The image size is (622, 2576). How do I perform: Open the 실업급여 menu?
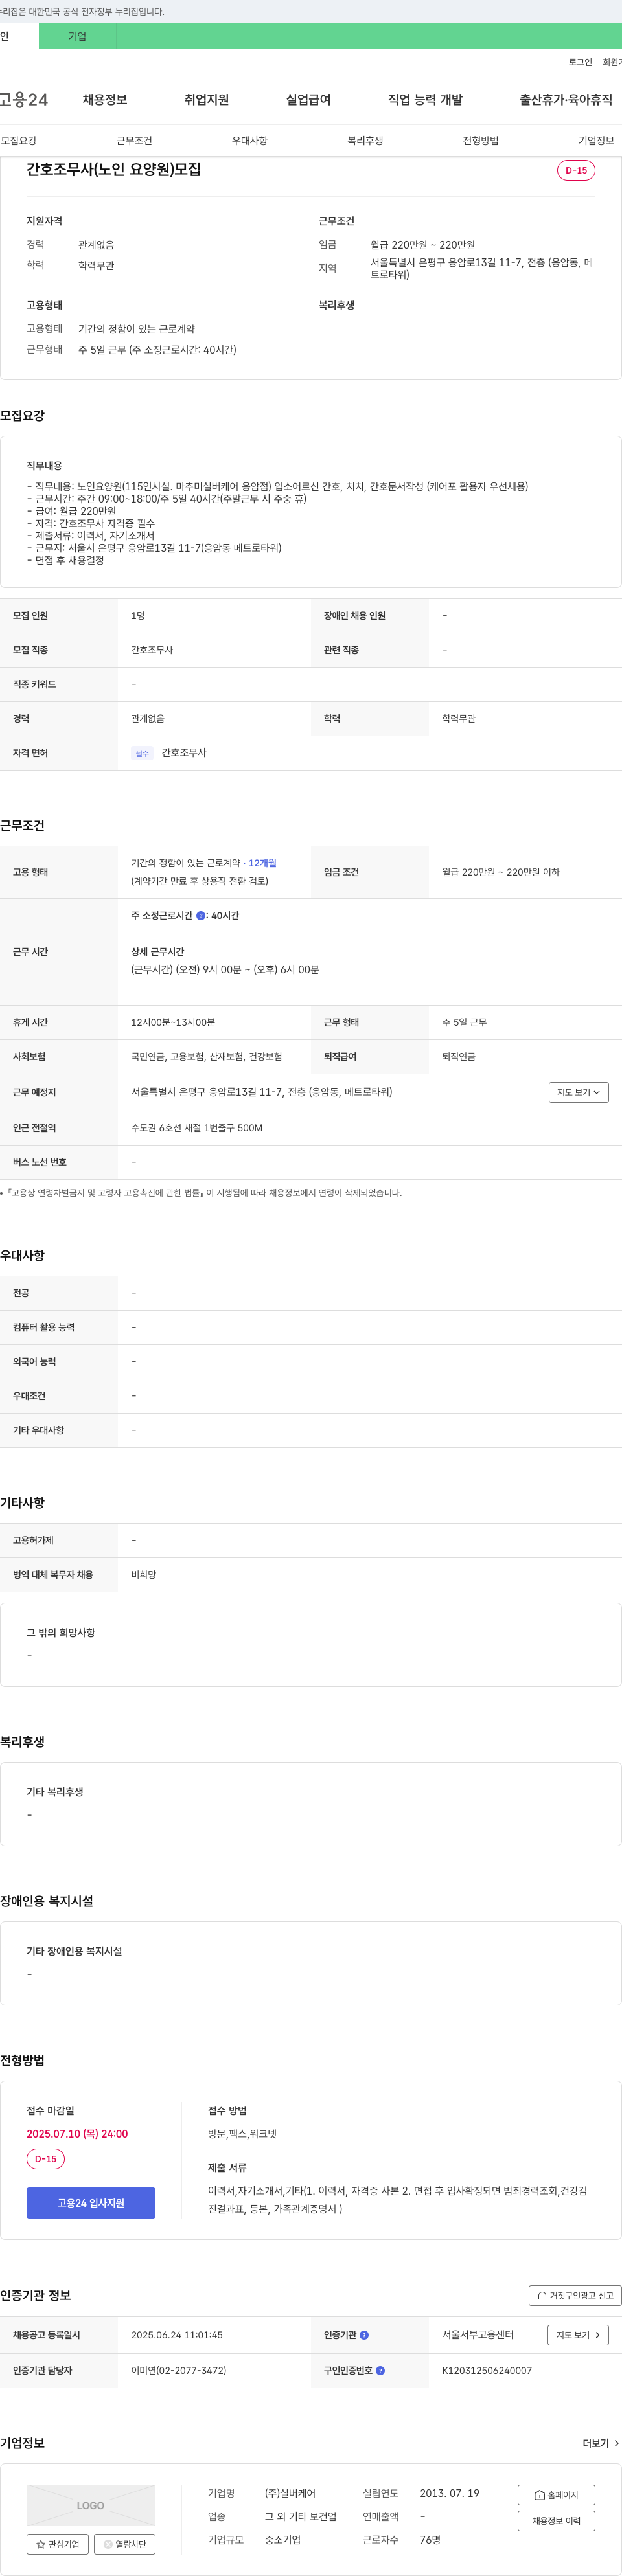(x=308, y=100)
